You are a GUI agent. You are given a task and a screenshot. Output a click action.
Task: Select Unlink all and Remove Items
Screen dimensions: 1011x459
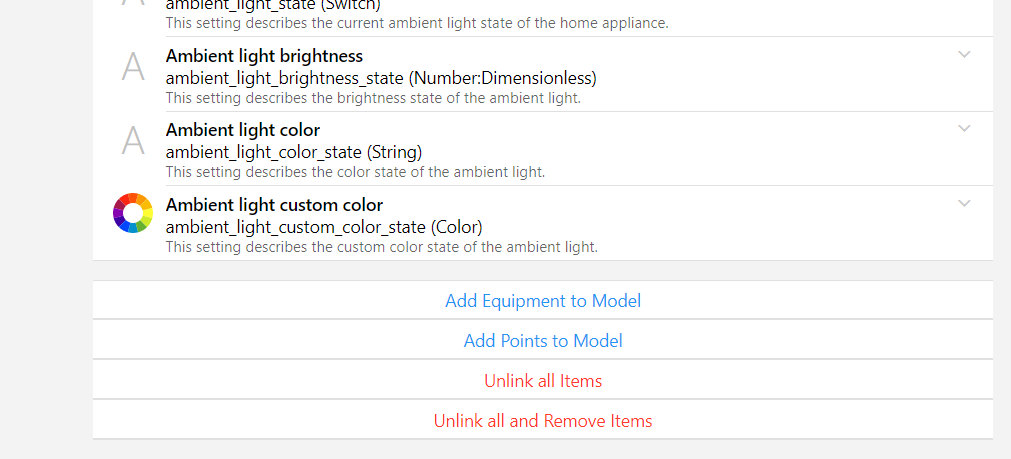(x=543, y=421)
